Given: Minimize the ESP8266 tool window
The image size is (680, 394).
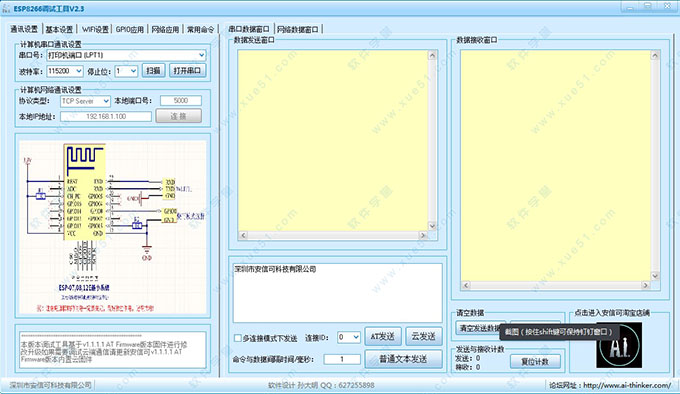Looking at the screenshot, I should (x=630, y=7).
